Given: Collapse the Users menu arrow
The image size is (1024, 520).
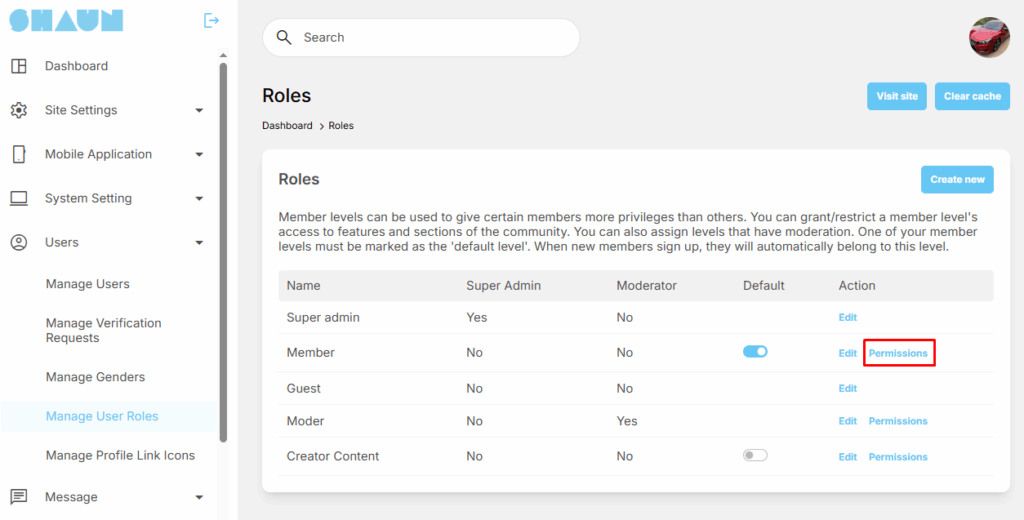Looking at the screenshot, I should 199,242.
